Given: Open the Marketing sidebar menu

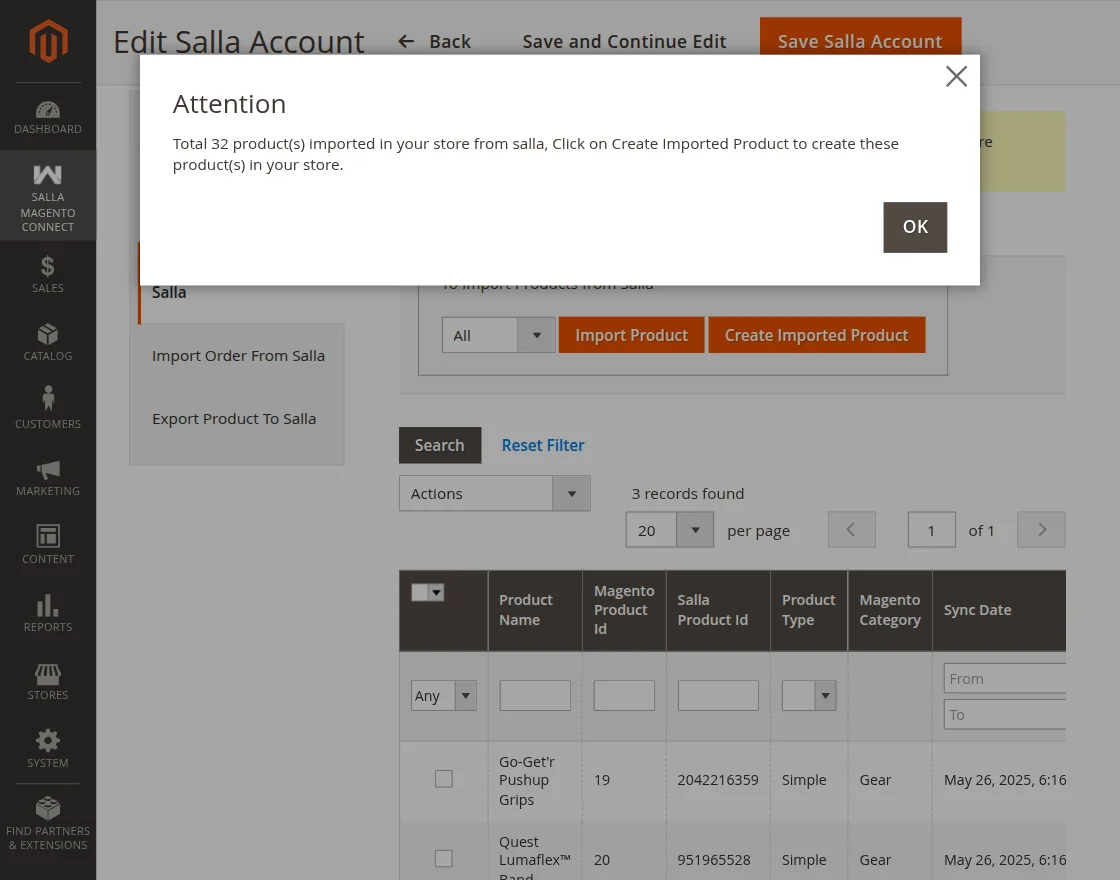Looking at the screenshot, I should tap(48, 479).
